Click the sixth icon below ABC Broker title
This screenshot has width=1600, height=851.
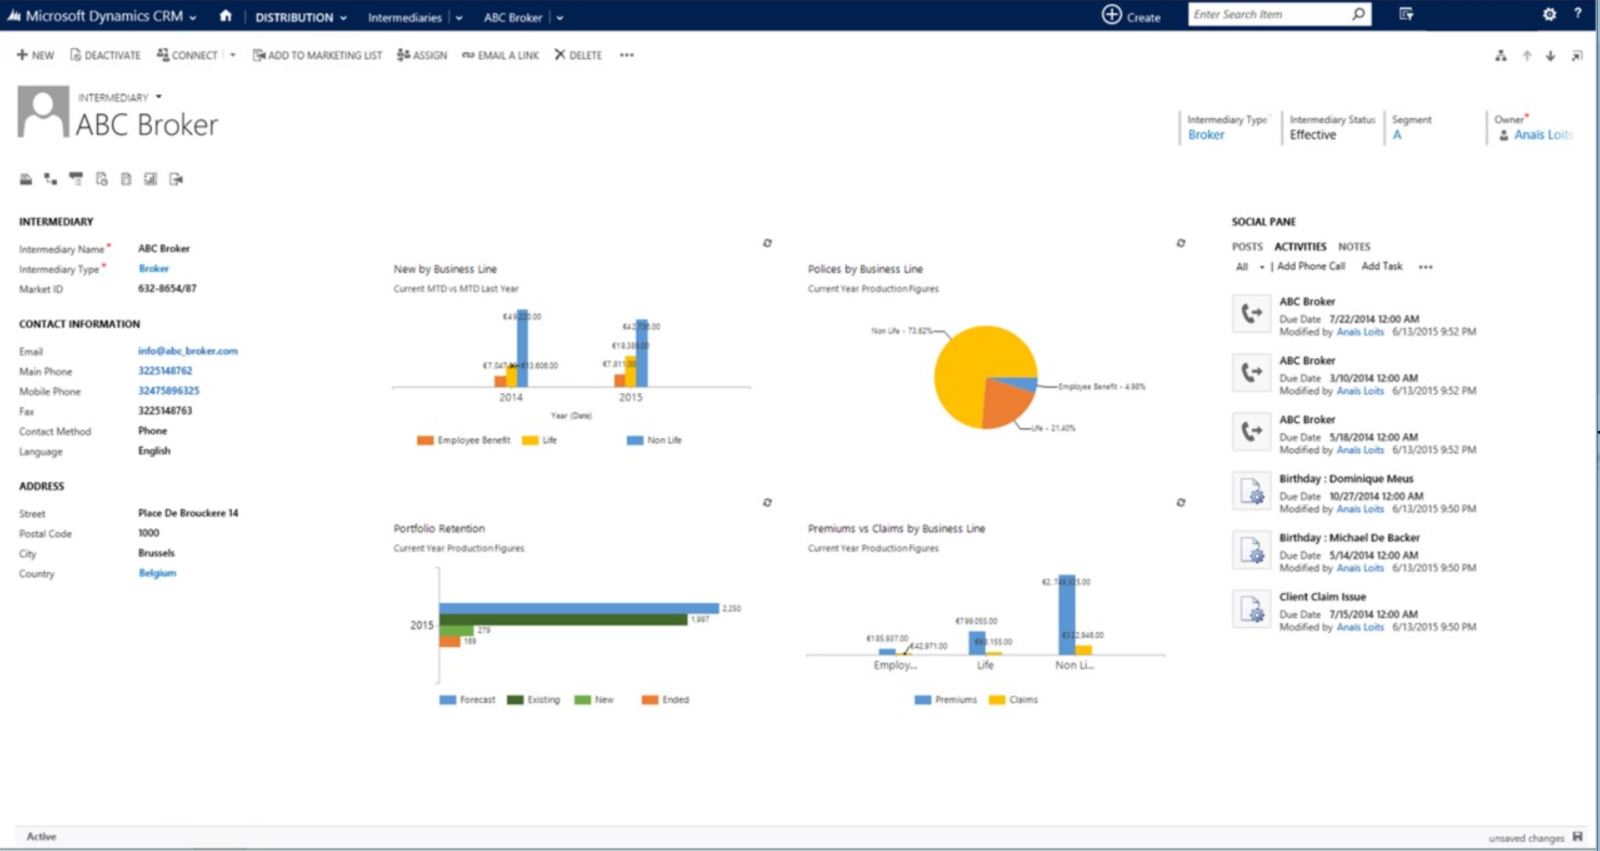point(150,179)
